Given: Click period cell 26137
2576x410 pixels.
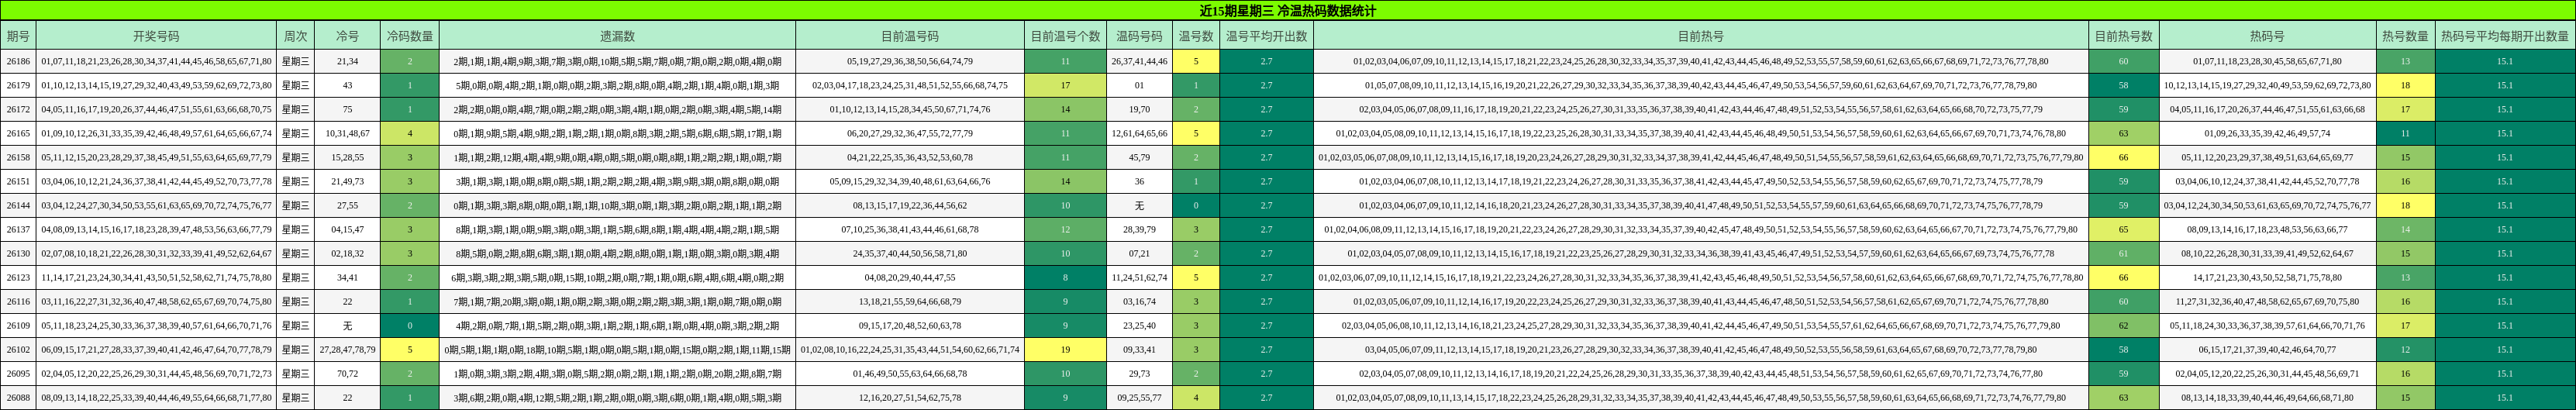Looking at the screenshot, I should point(18,229).
